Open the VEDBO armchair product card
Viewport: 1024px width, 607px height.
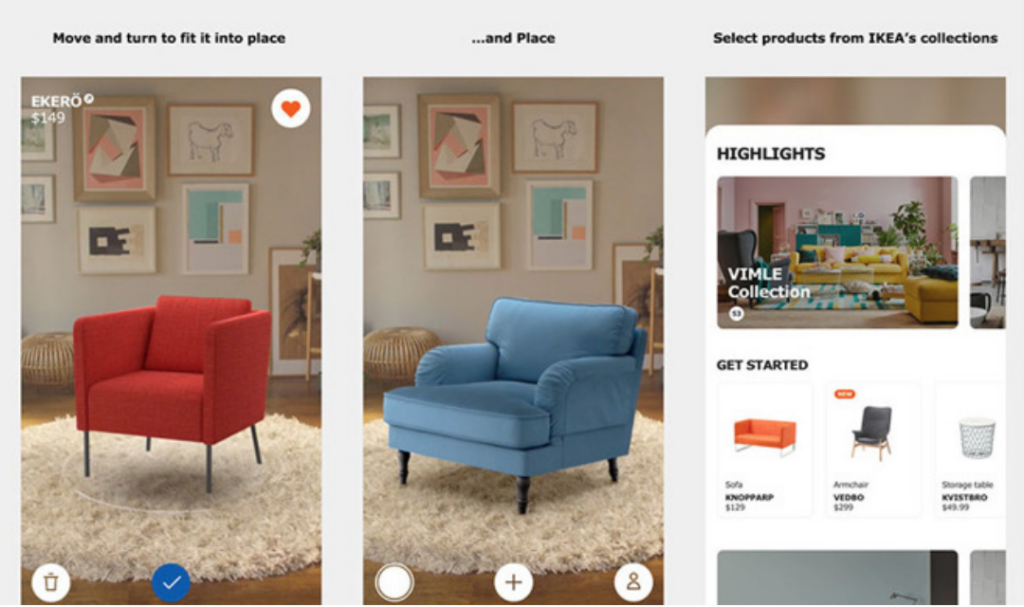873,450
